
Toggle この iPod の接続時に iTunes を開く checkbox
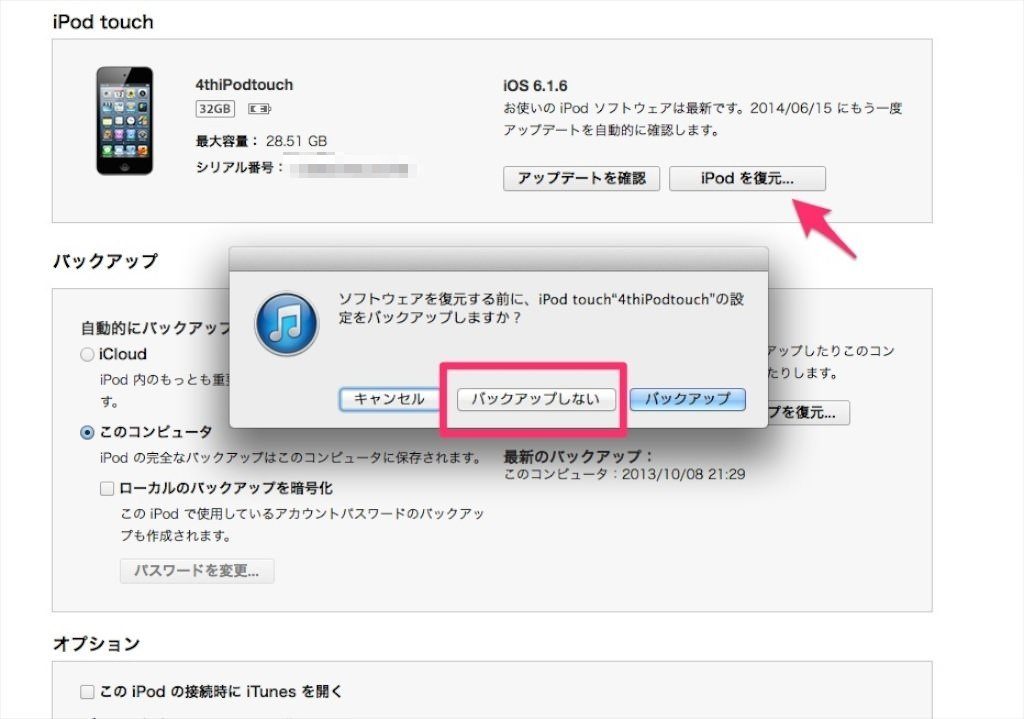coord(87,692)
